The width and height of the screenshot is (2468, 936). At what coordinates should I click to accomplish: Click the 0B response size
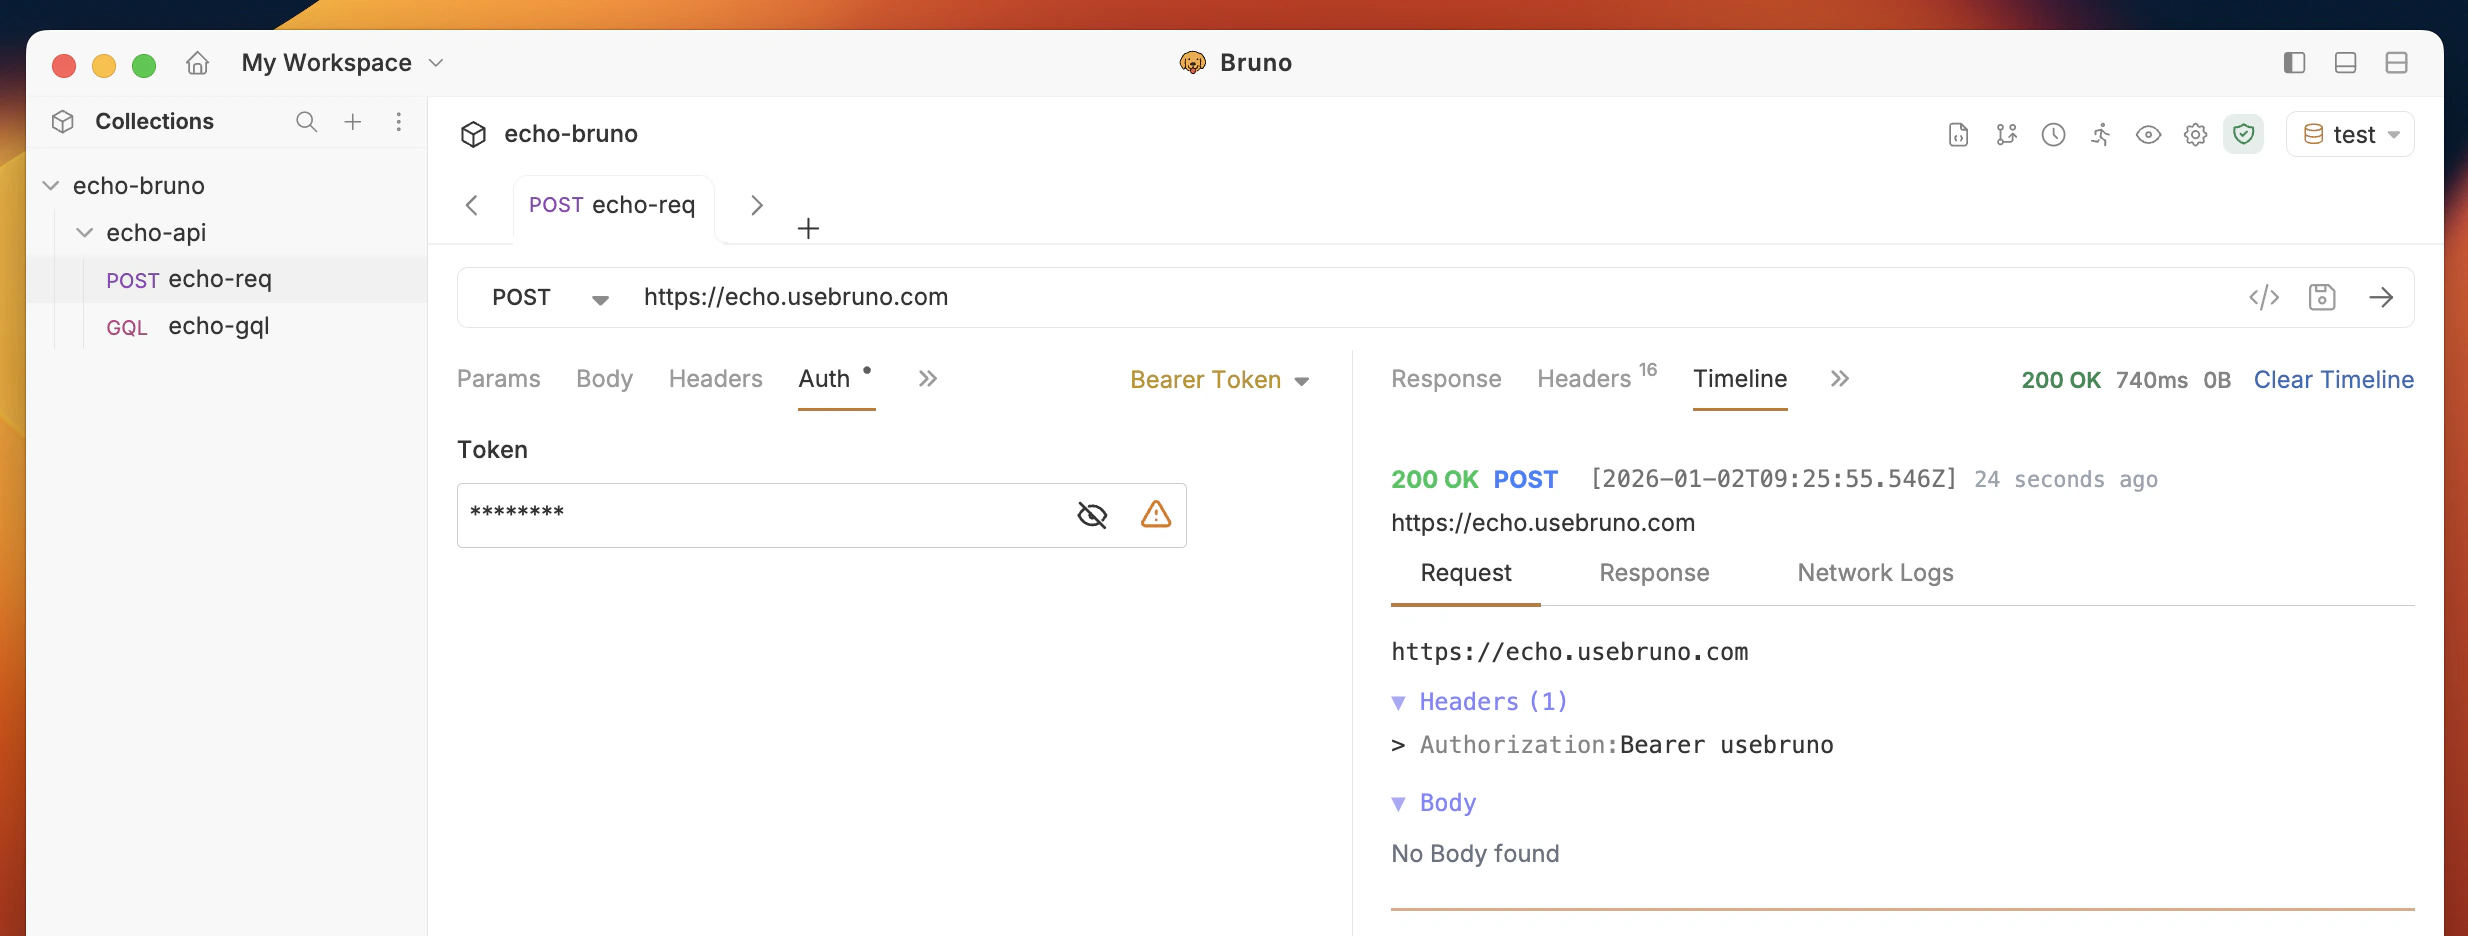(2217, 380)
